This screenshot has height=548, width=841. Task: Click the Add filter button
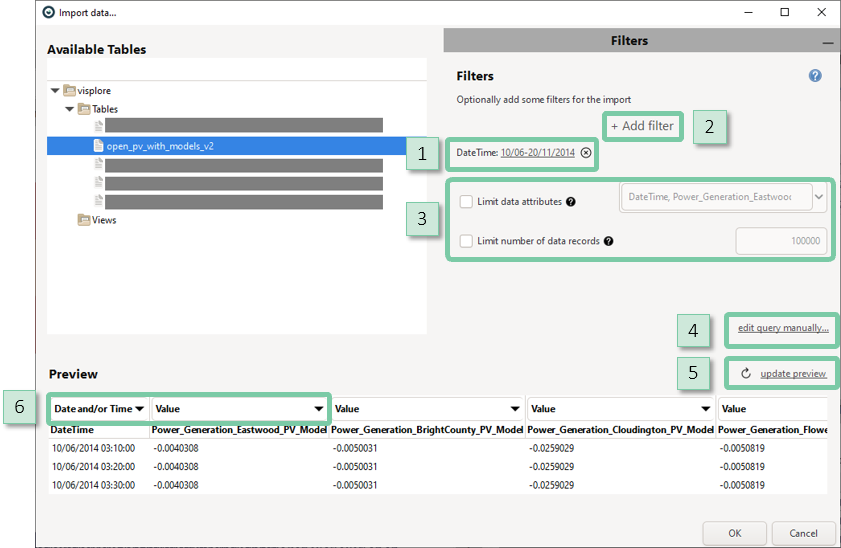point(643,126)
